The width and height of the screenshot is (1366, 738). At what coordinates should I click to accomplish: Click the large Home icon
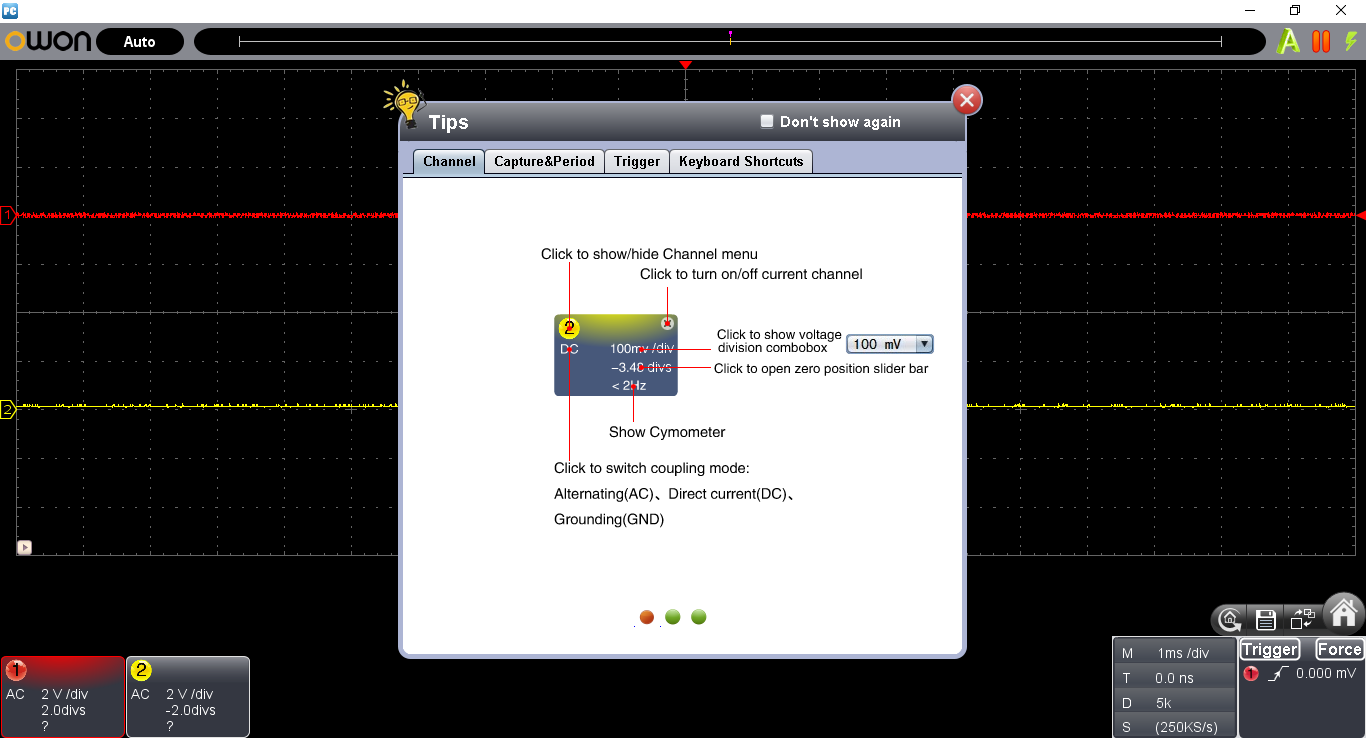click(1344, 612)
